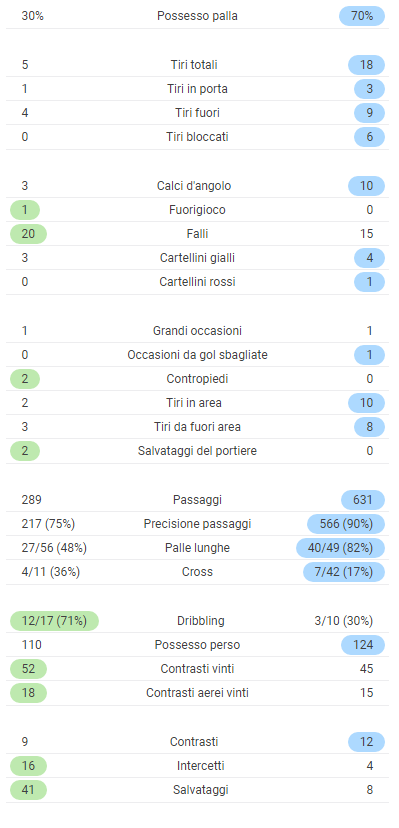Select the Grandi occasioni label
Image resolution: width=399 pixels, height=828 pixels.
pyautogui.click(x=197, y=331)
